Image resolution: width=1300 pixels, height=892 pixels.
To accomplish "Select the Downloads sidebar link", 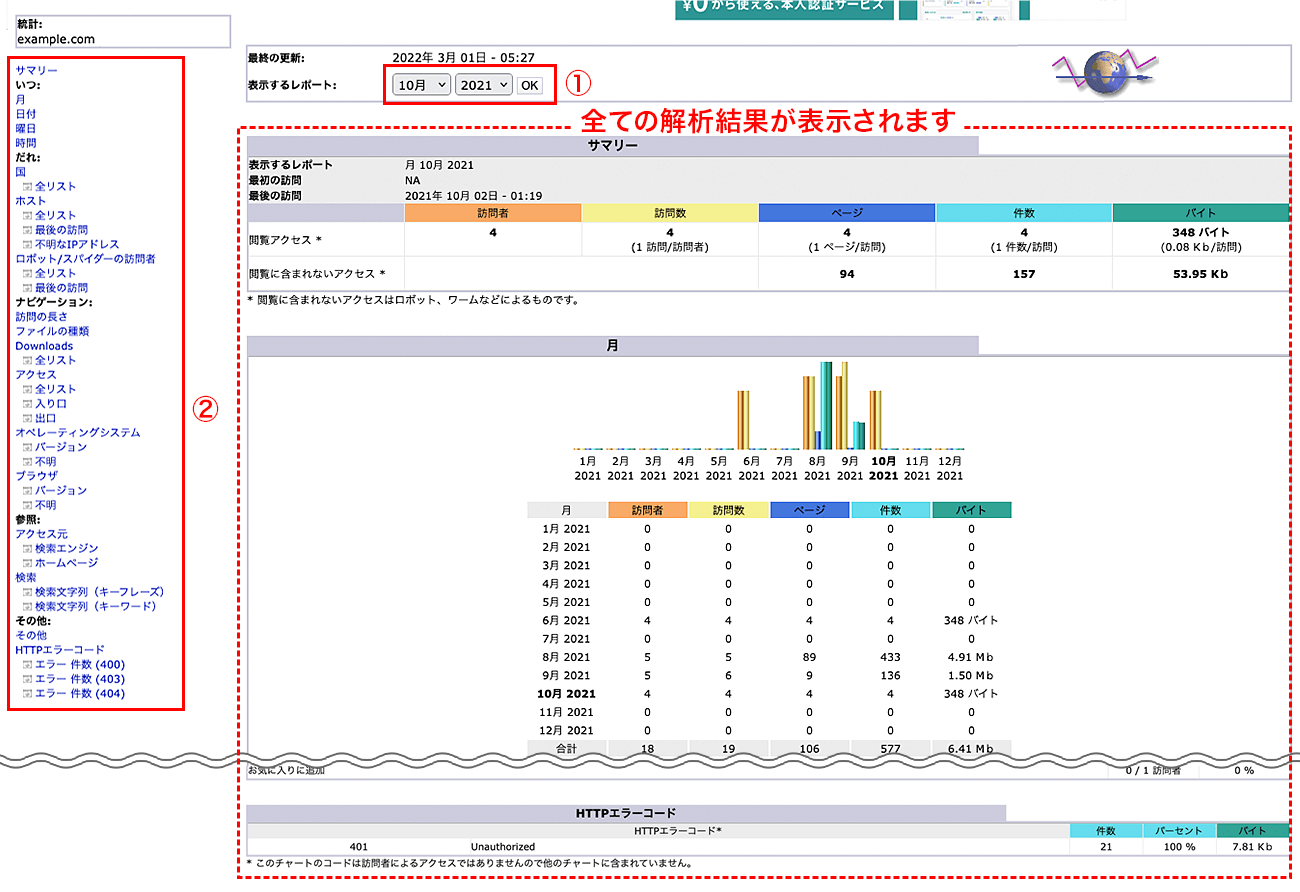I will [x=44, y=346].
